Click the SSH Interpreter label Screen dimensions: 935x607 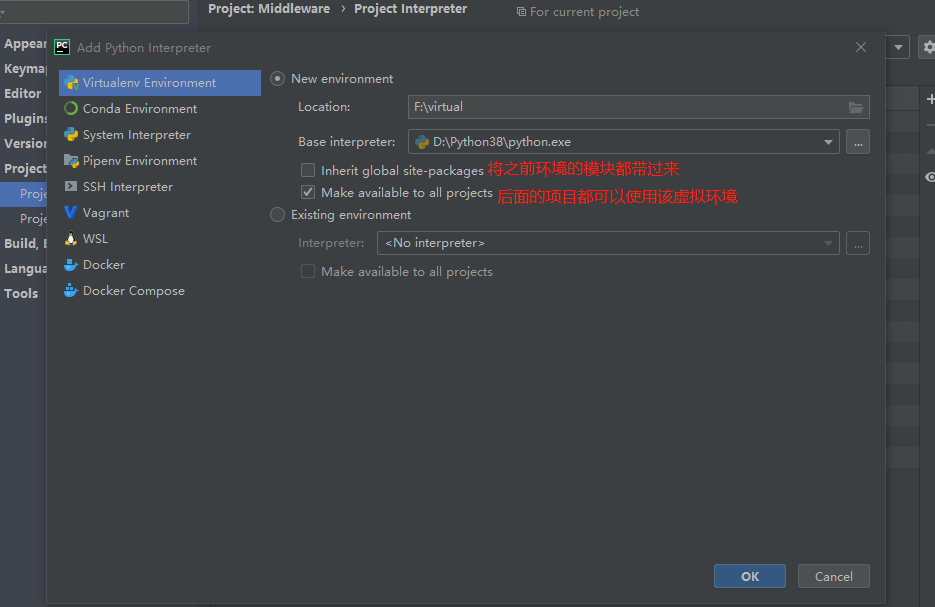coord(128,187)
